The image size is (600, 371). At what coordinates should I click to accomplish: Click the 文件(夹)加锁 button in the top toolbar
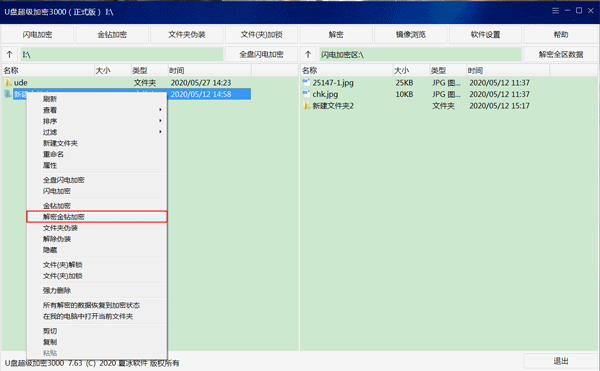(x=261, y=34)
